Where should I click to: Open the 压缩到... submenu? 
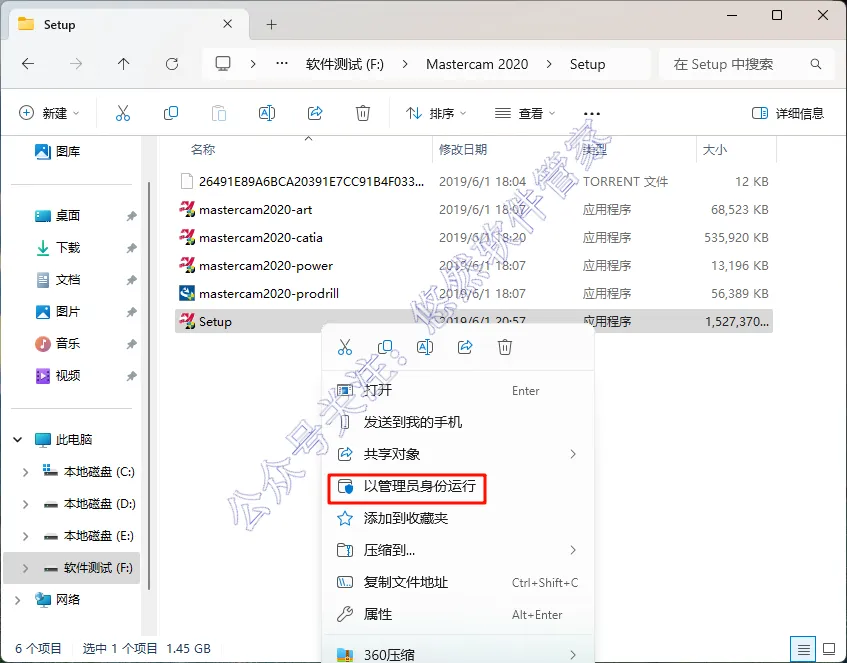[458, 550]
